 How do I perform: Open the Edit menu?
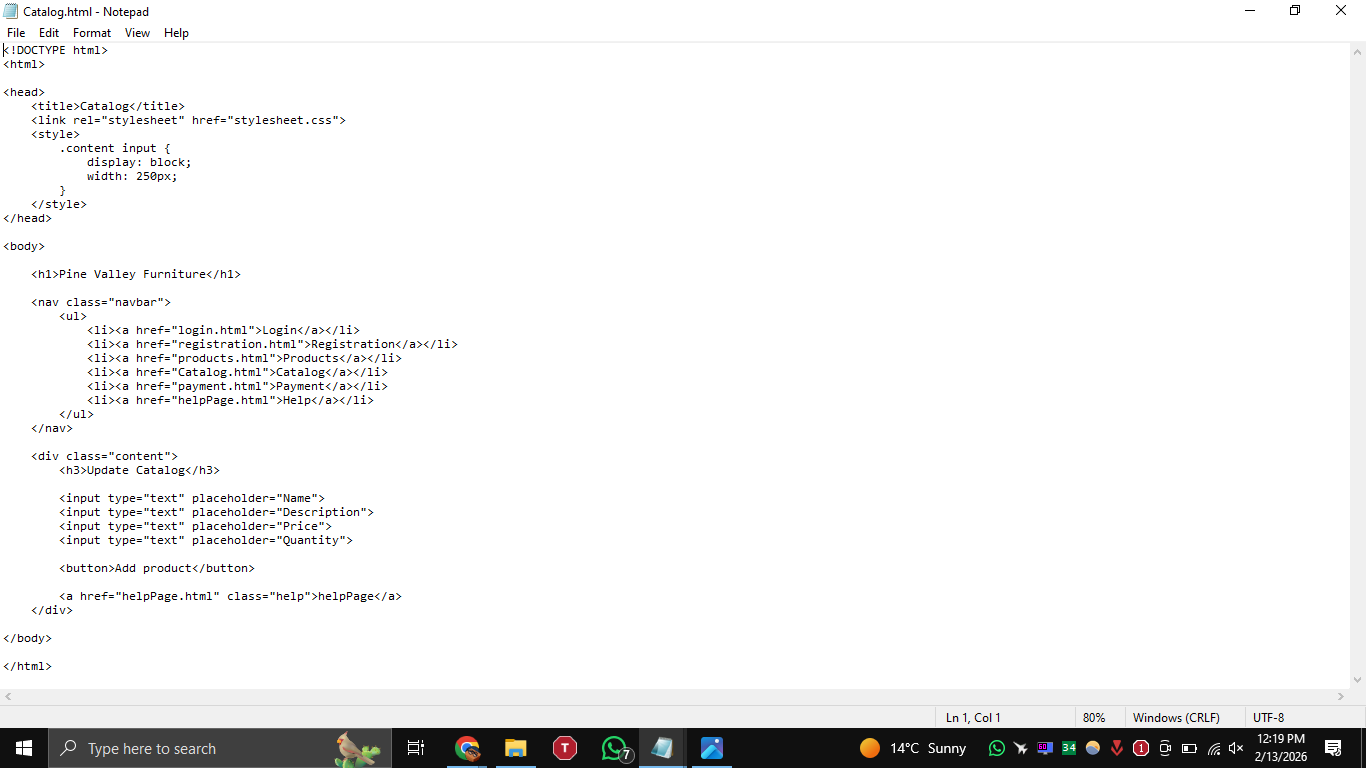49,33
